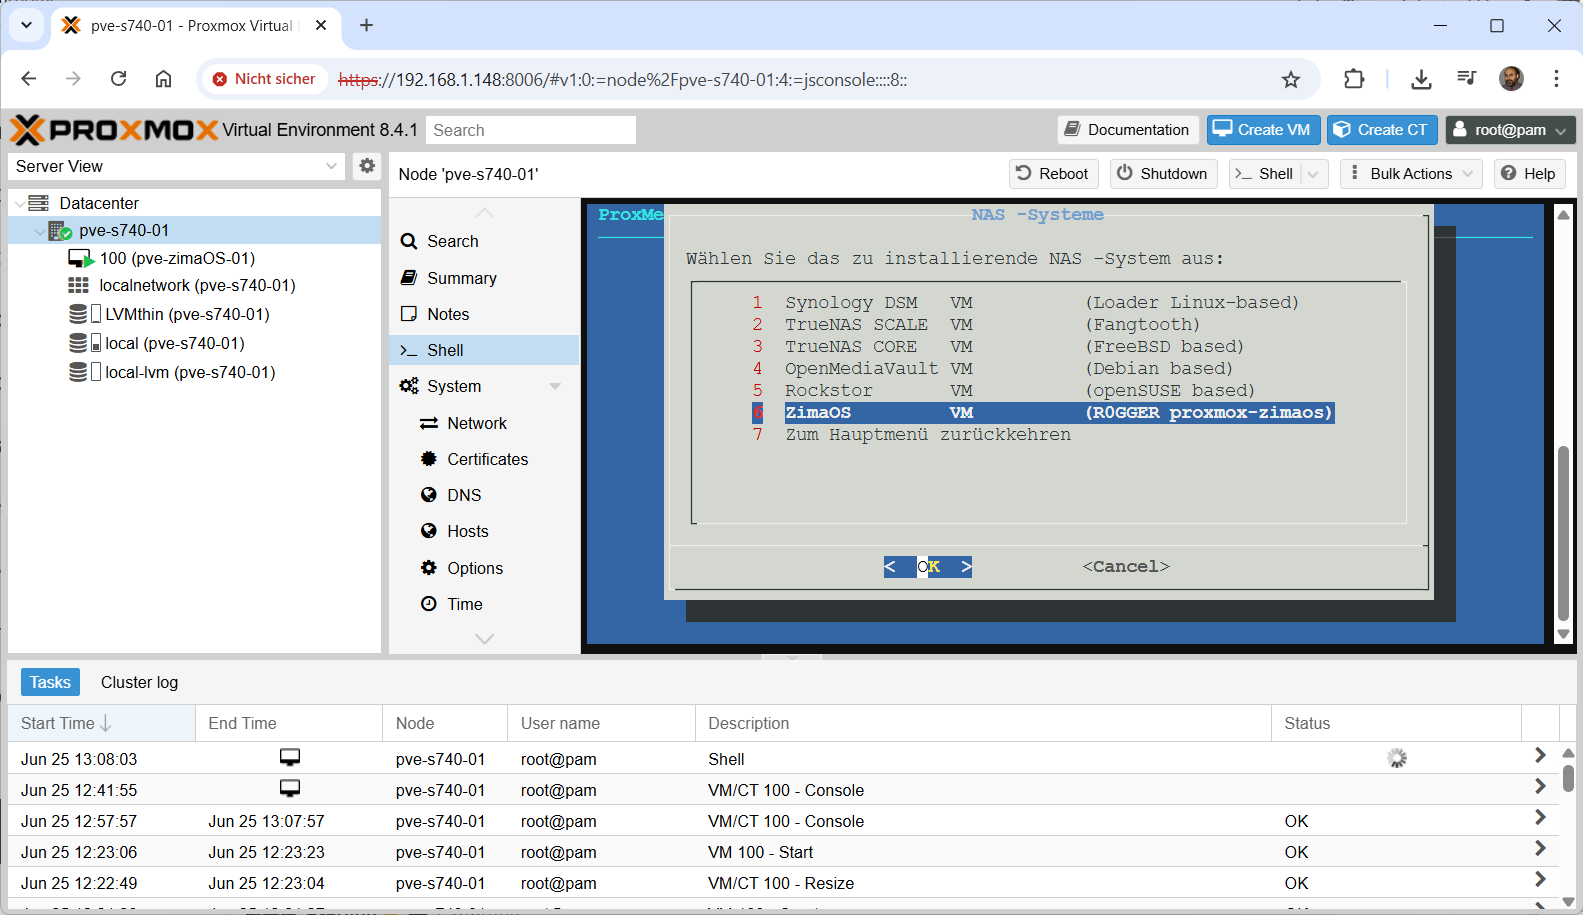Open the browser home page icon

[163, 79]
